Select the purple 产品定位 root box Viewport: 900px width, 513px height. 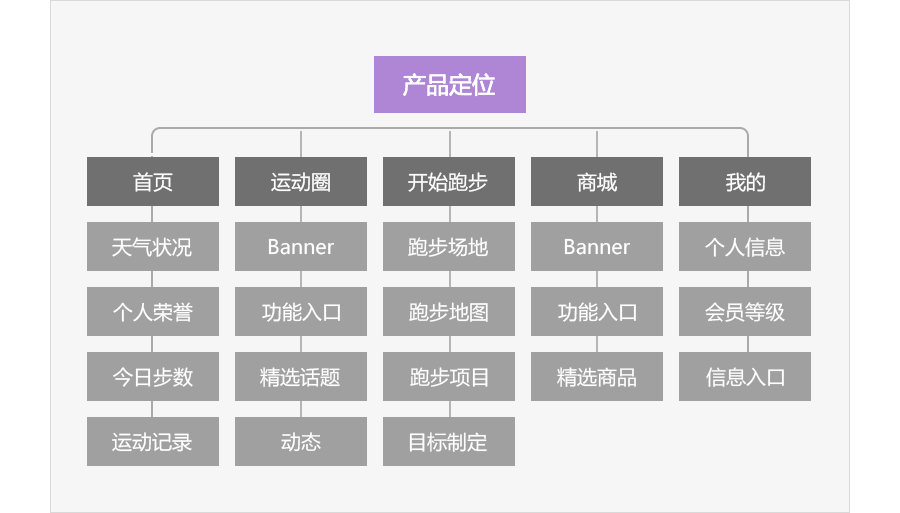coord(449,84)
